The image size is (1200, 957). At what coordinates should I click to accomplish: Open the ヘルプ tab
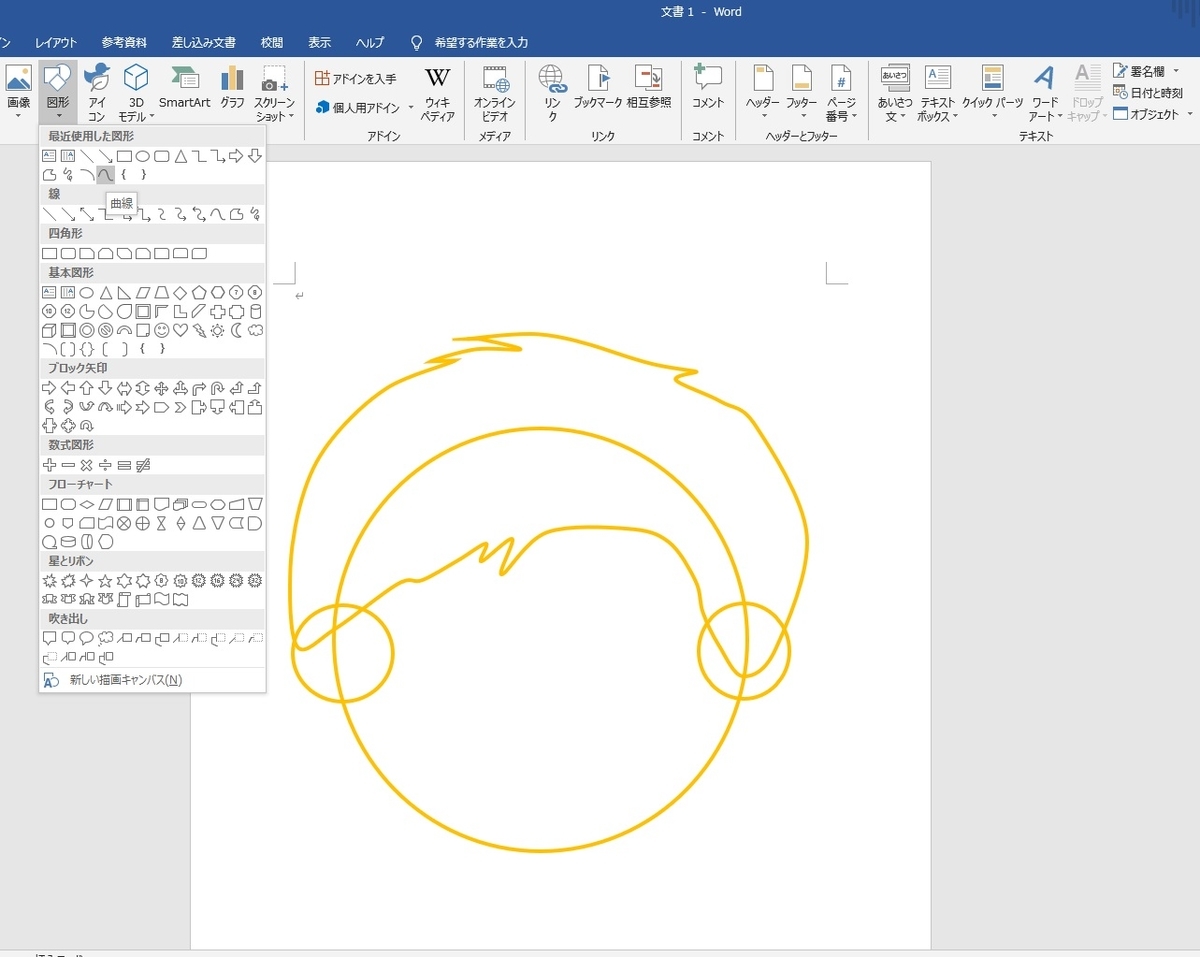pyautogui.click(x=370, y=43)
